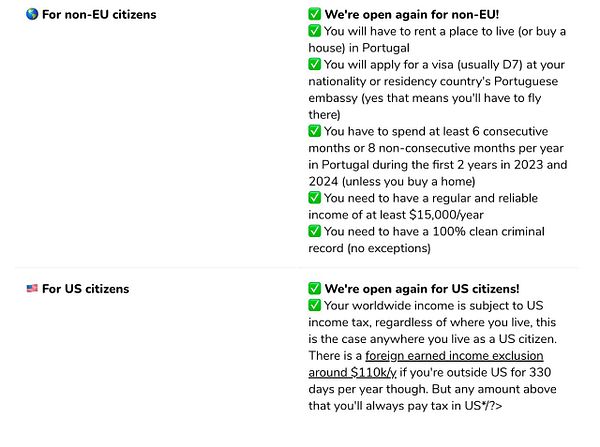
Task: Click the "For non-EU citizens" row heading
Action: coord(98,15)
